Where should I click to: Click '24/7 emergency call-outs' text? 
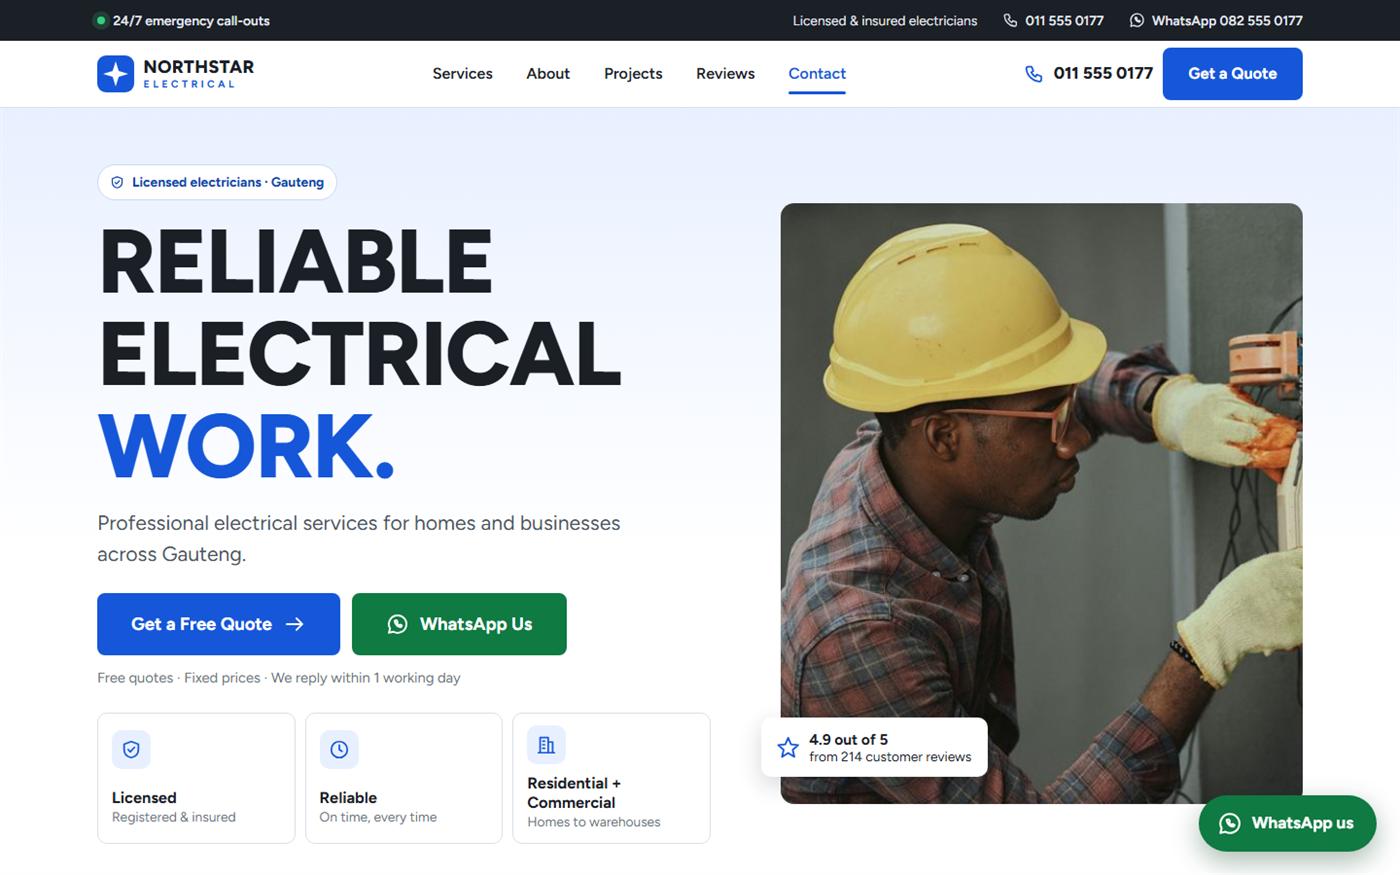[191, 20]
